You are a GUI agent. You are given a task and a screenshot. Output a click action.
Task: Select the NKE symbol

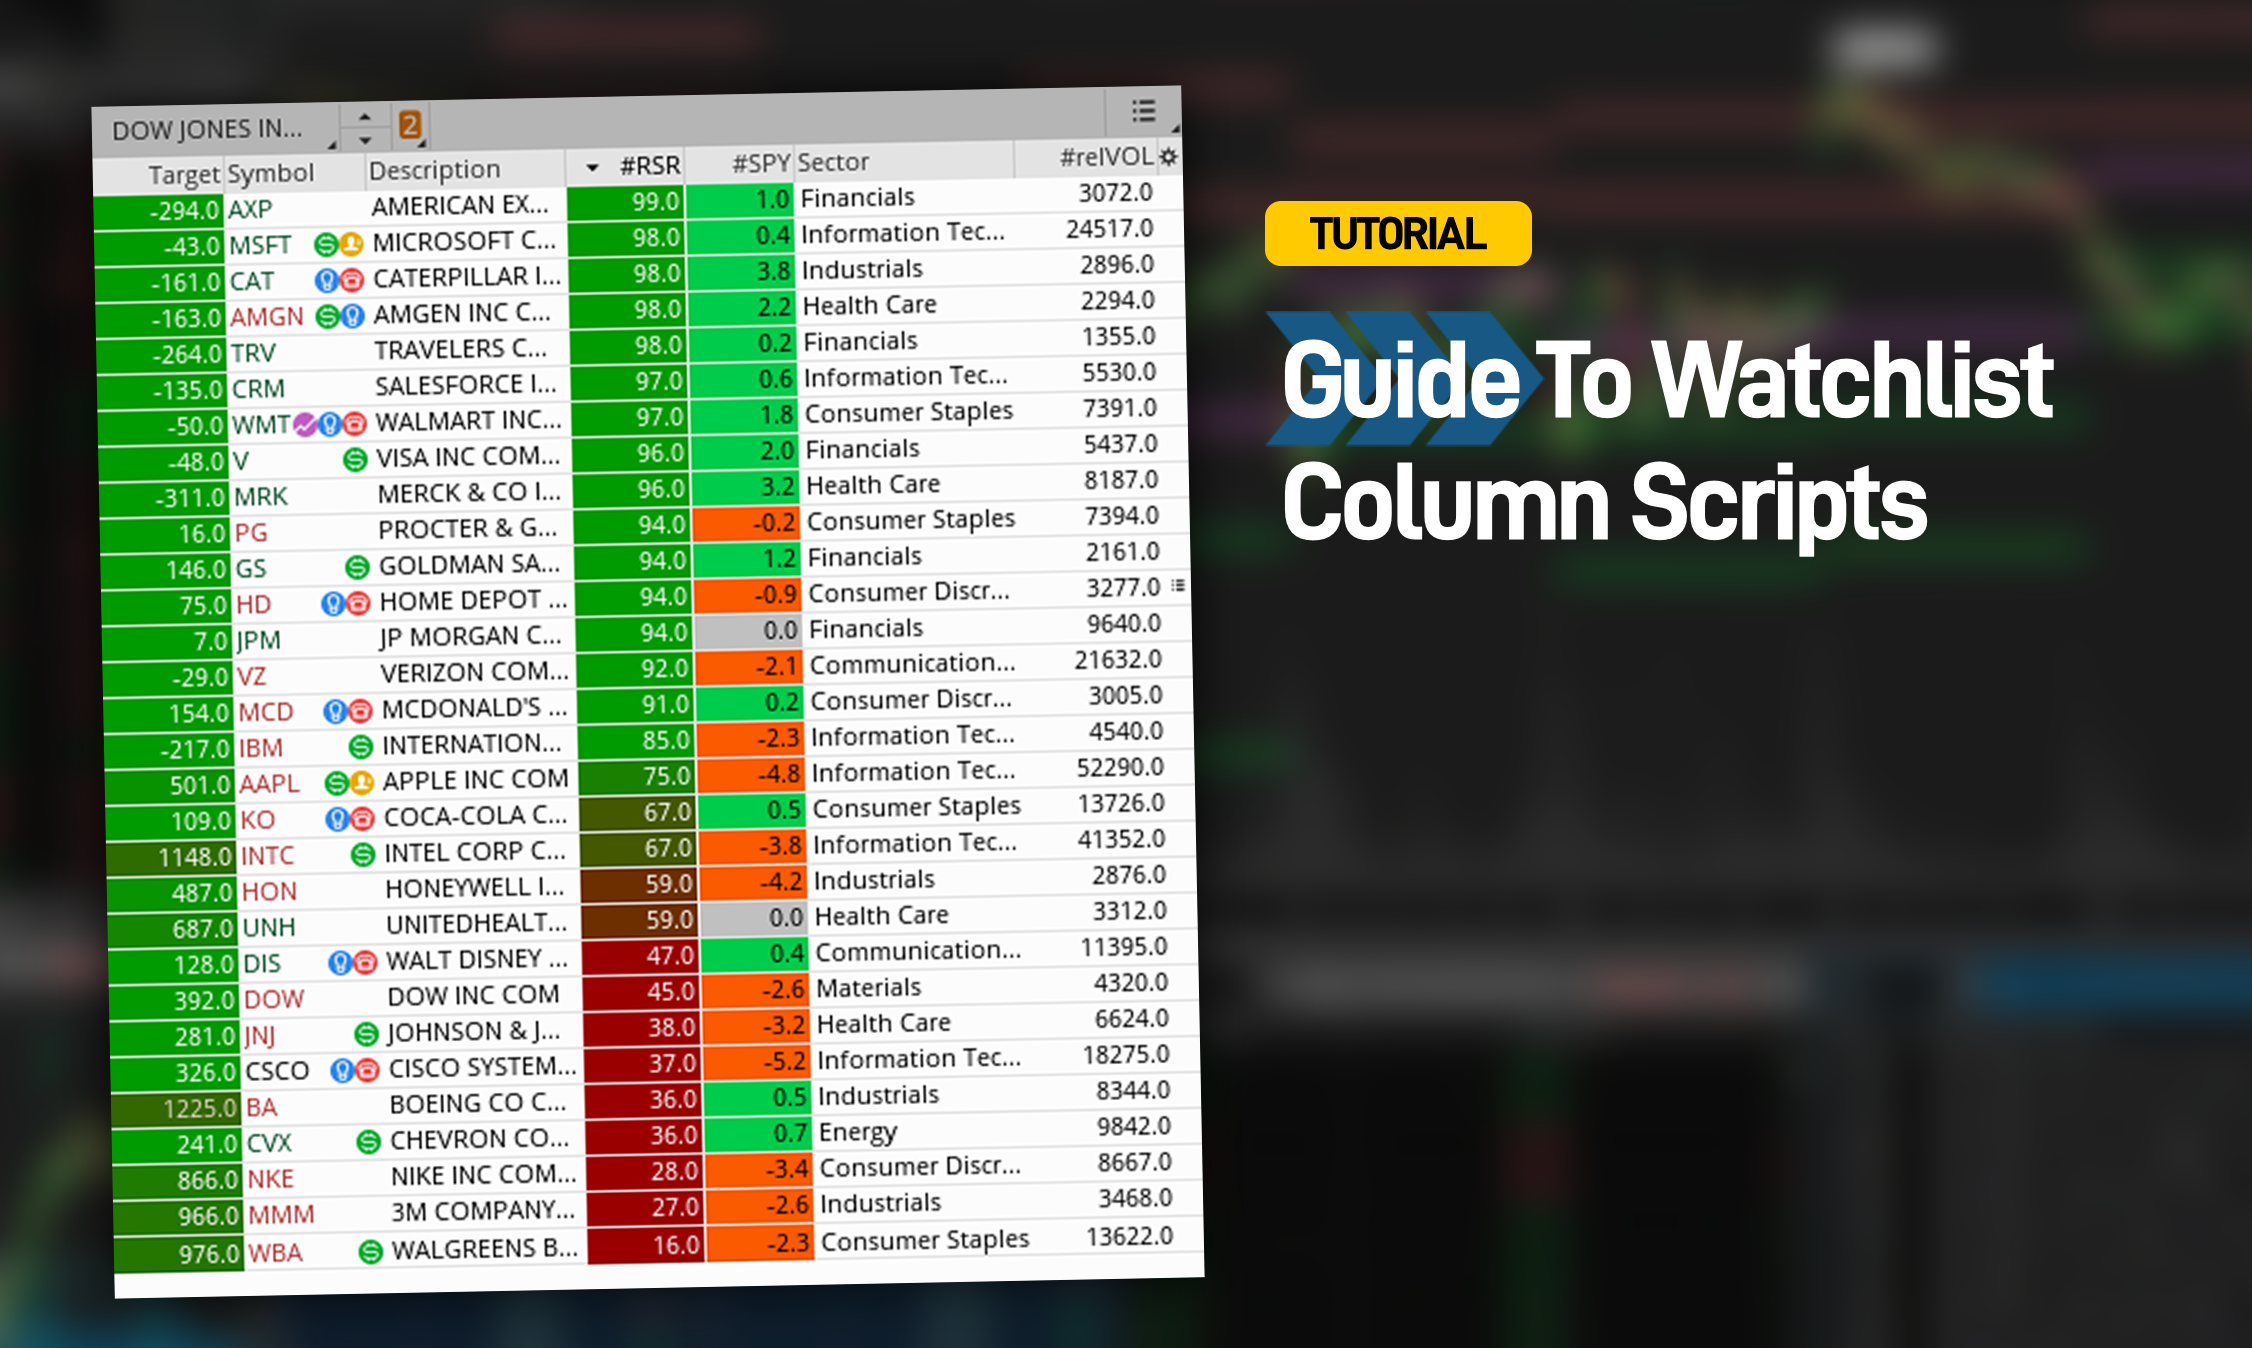(271, 1180)
